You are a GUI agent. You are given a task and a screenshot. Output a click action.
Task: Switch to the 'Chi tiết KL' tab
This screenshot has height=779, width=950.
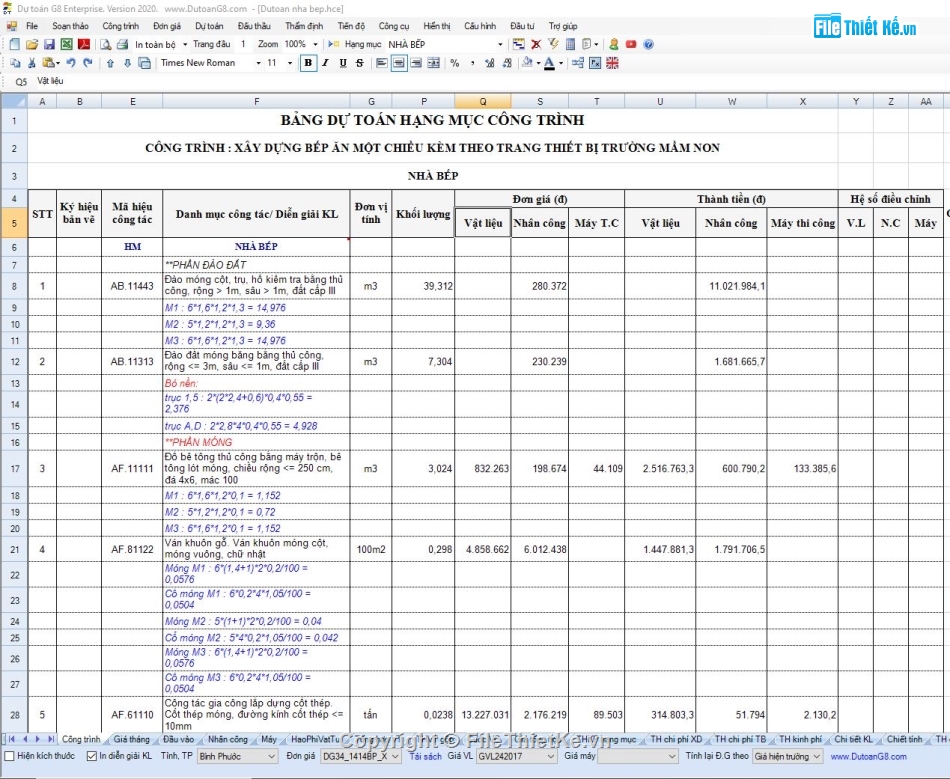[854, 739]
